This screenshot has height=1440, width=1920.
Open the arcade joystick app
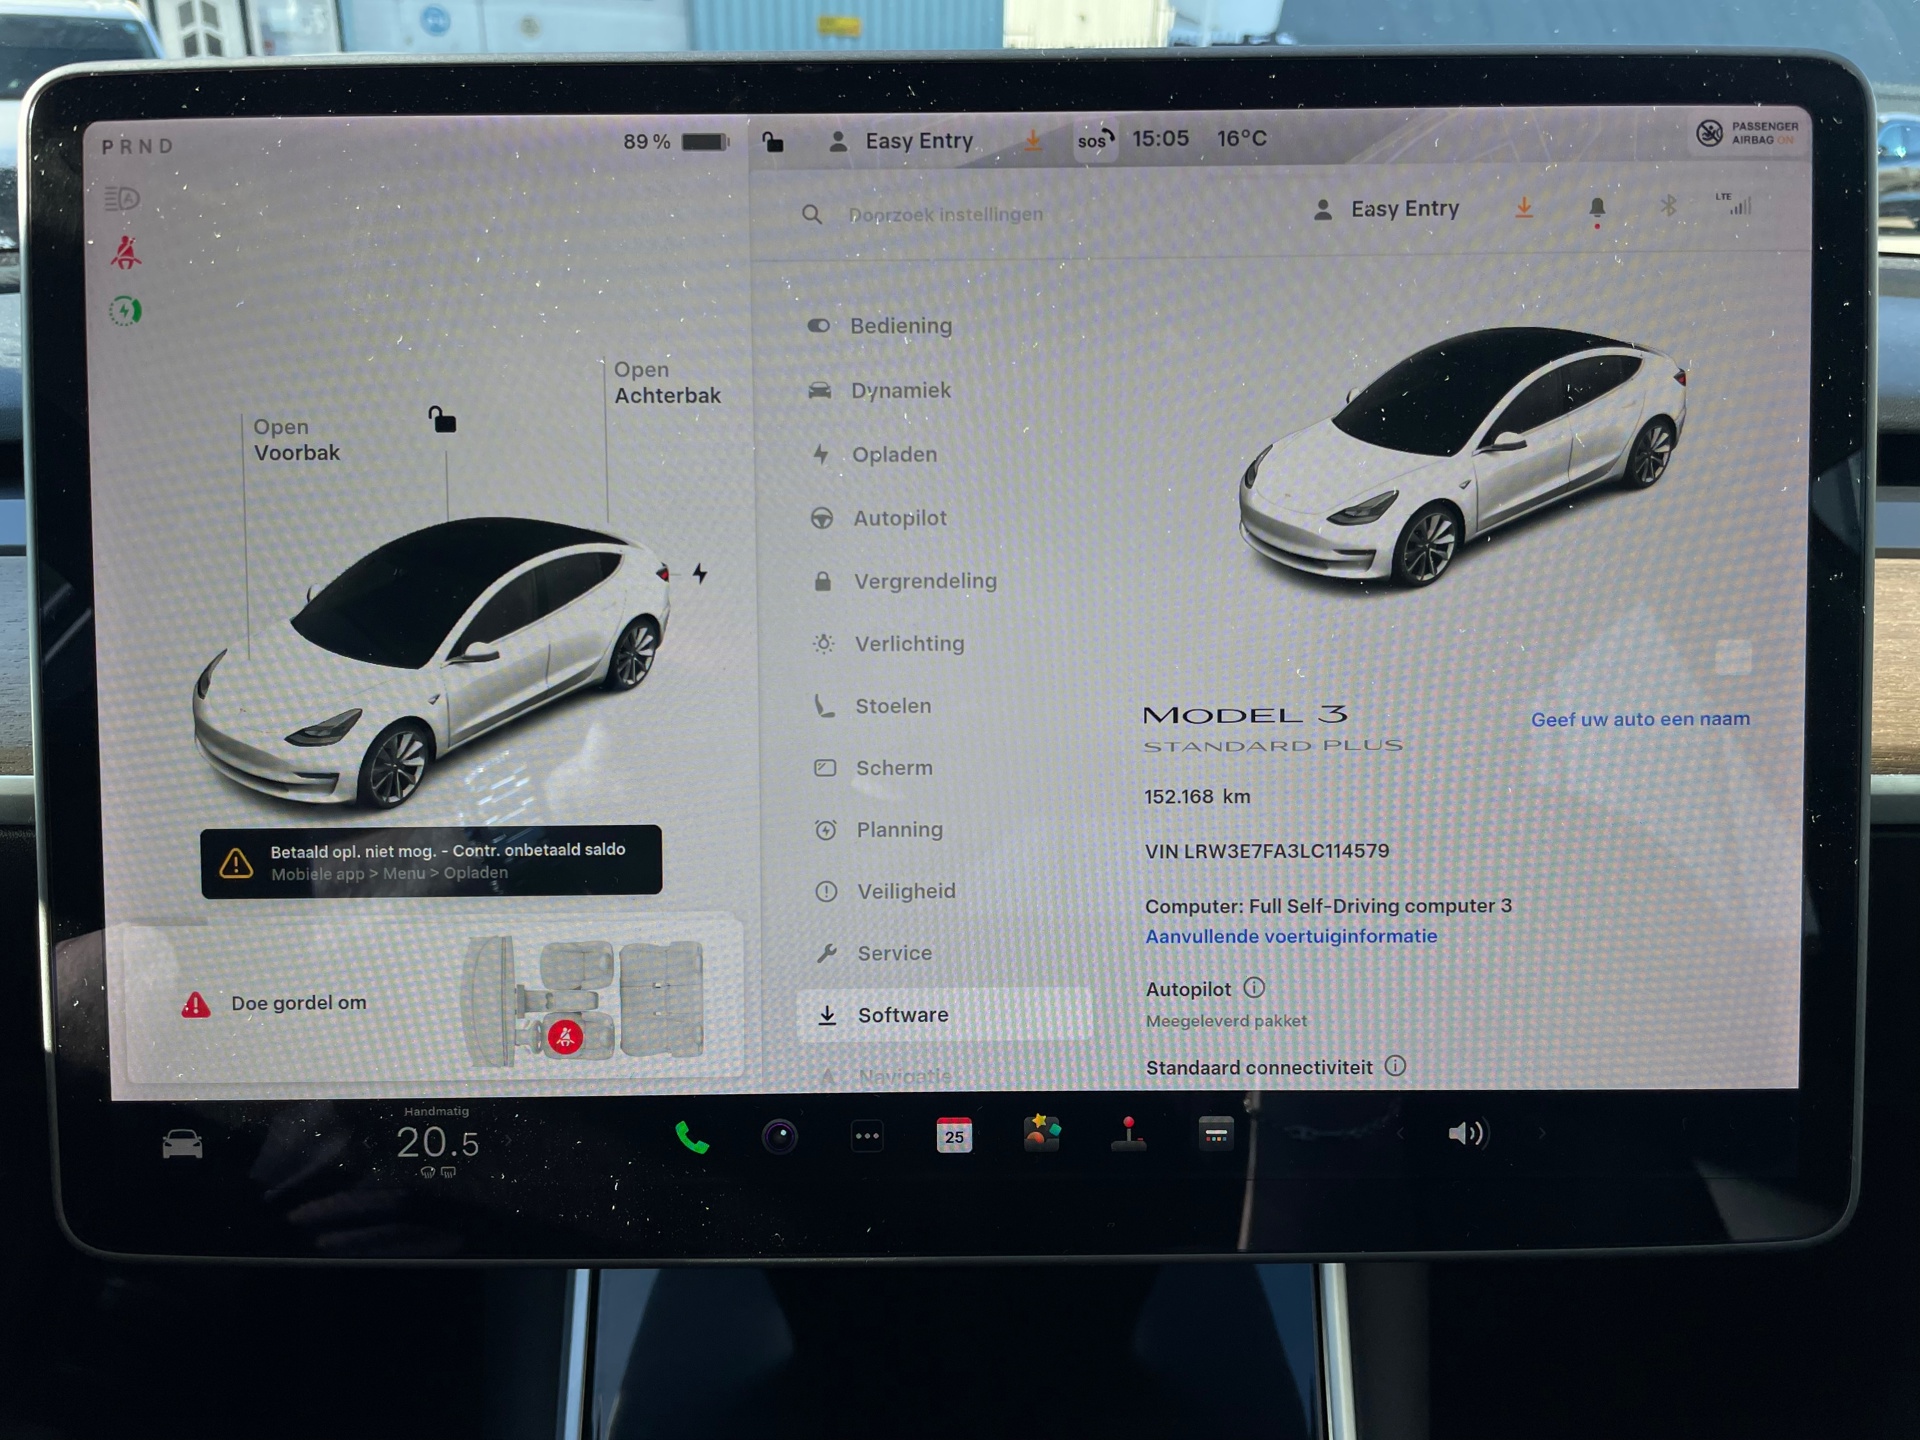coord(1128,1134)
